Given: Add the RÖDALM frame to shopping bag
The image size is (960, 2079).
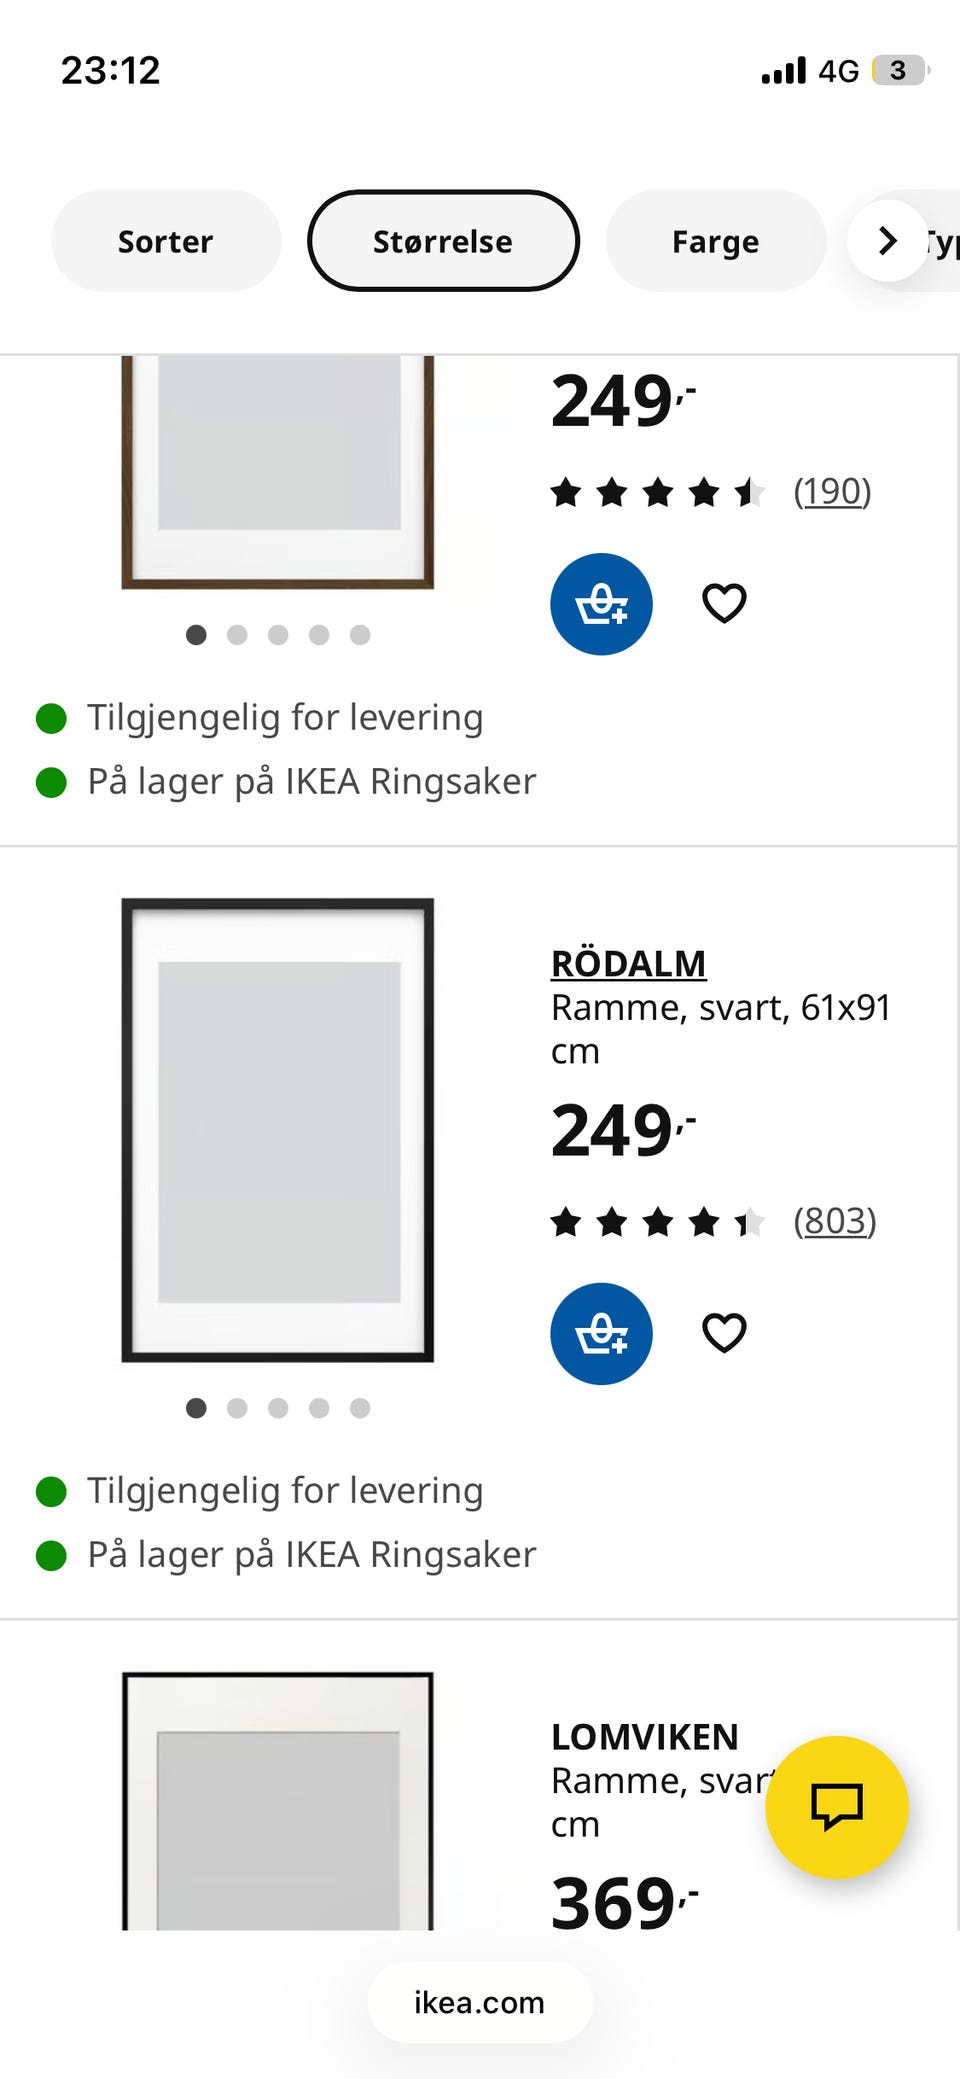Looking at the screenshot, I should 601,1334.
